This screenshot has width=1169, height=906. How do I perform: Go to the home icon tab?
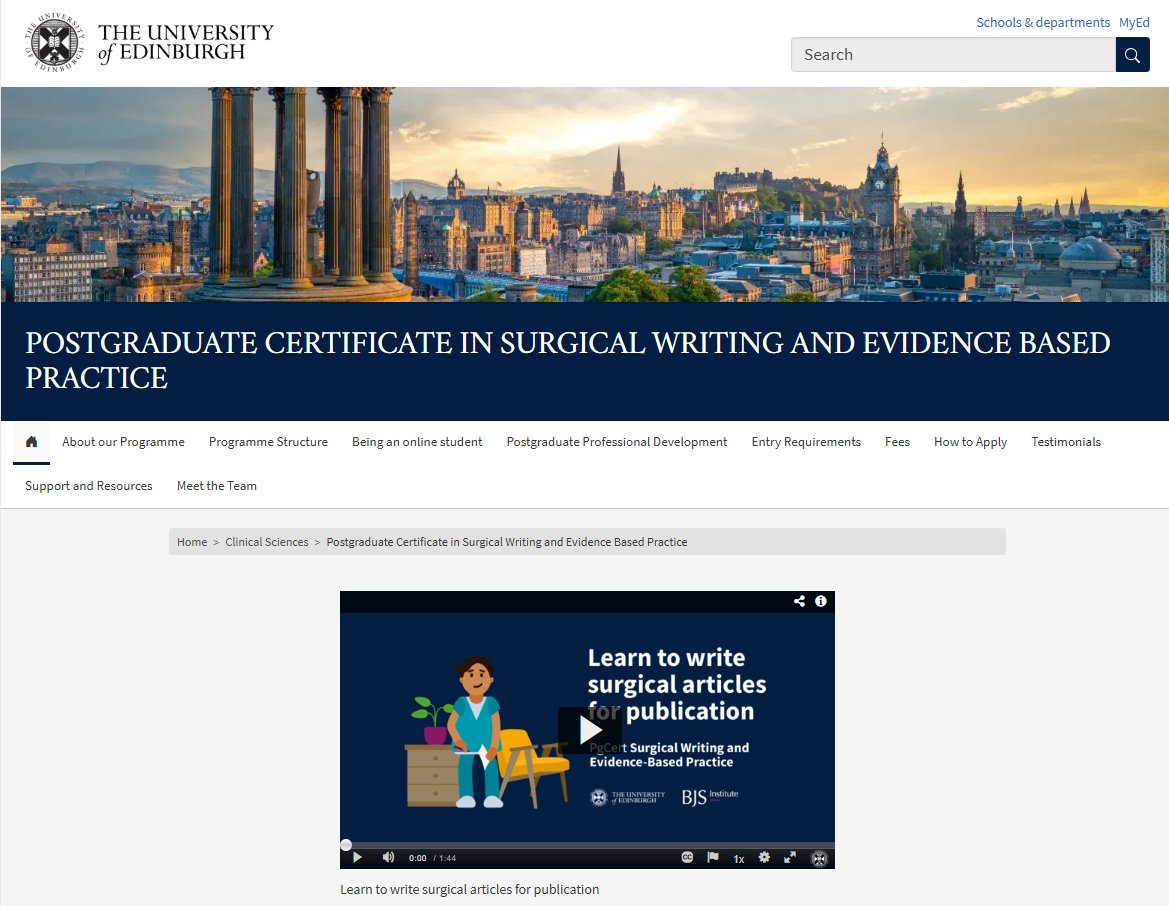click(x=31, y=441)
